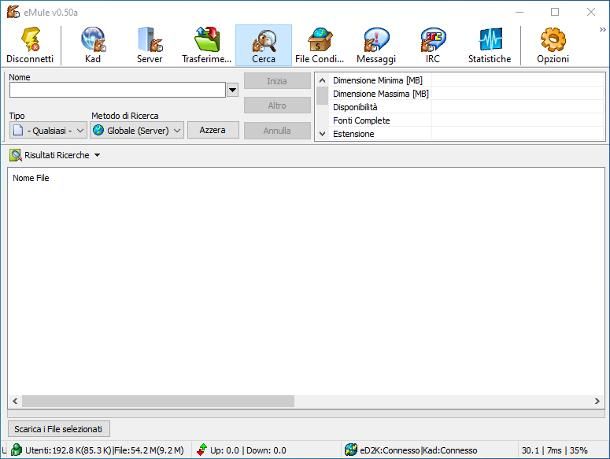Click the Disponibilità label
The height and width of the screenshot is (459, 610).
click(x=355, y=107)
